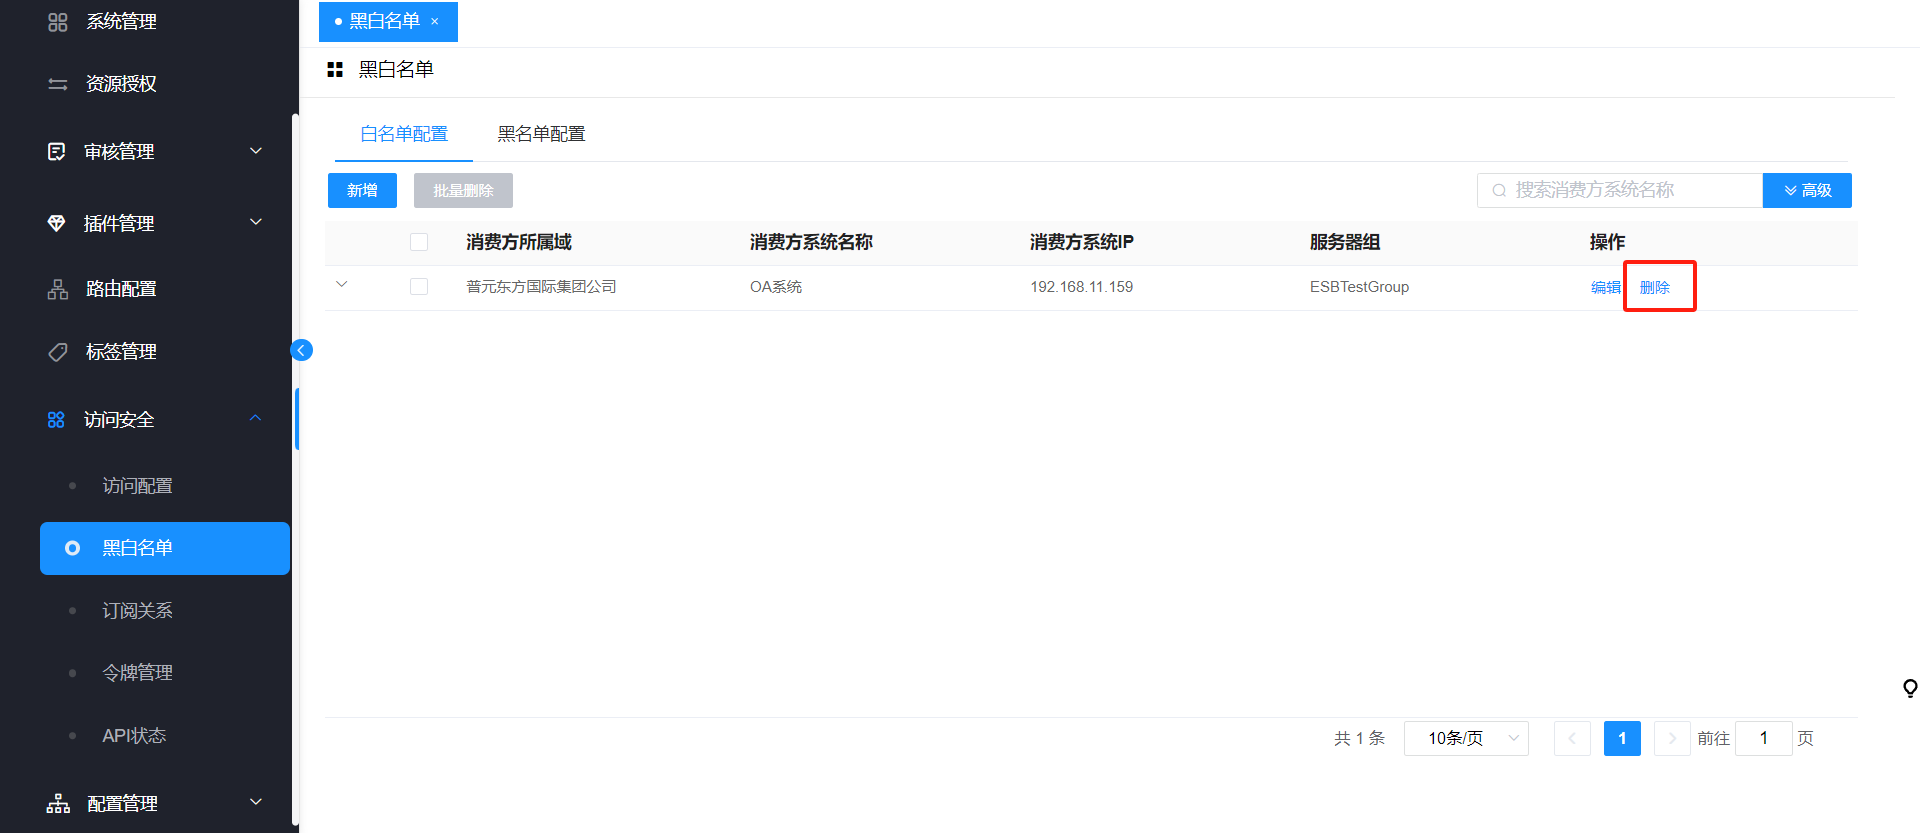Expand the 审核管理 chevron
The image size is (1920, 833).
(x=256, y=151)
